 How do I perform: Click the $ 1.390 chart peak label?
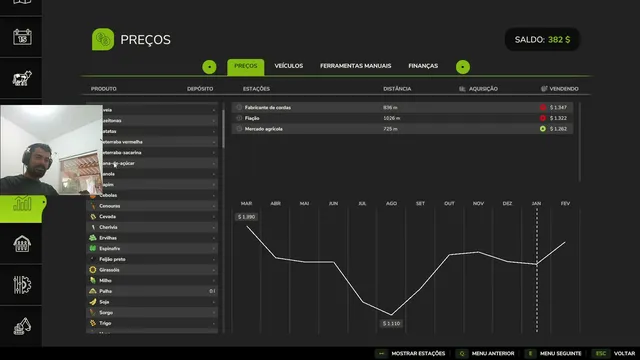[x=247, y=217]
